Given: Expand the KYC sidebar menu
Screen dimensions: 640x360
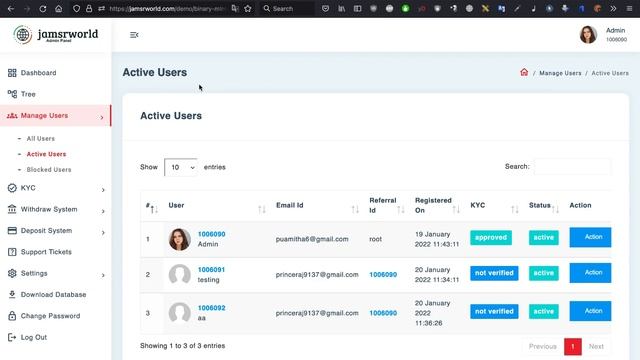Looking at the screenshot, I should pos(56,188).
